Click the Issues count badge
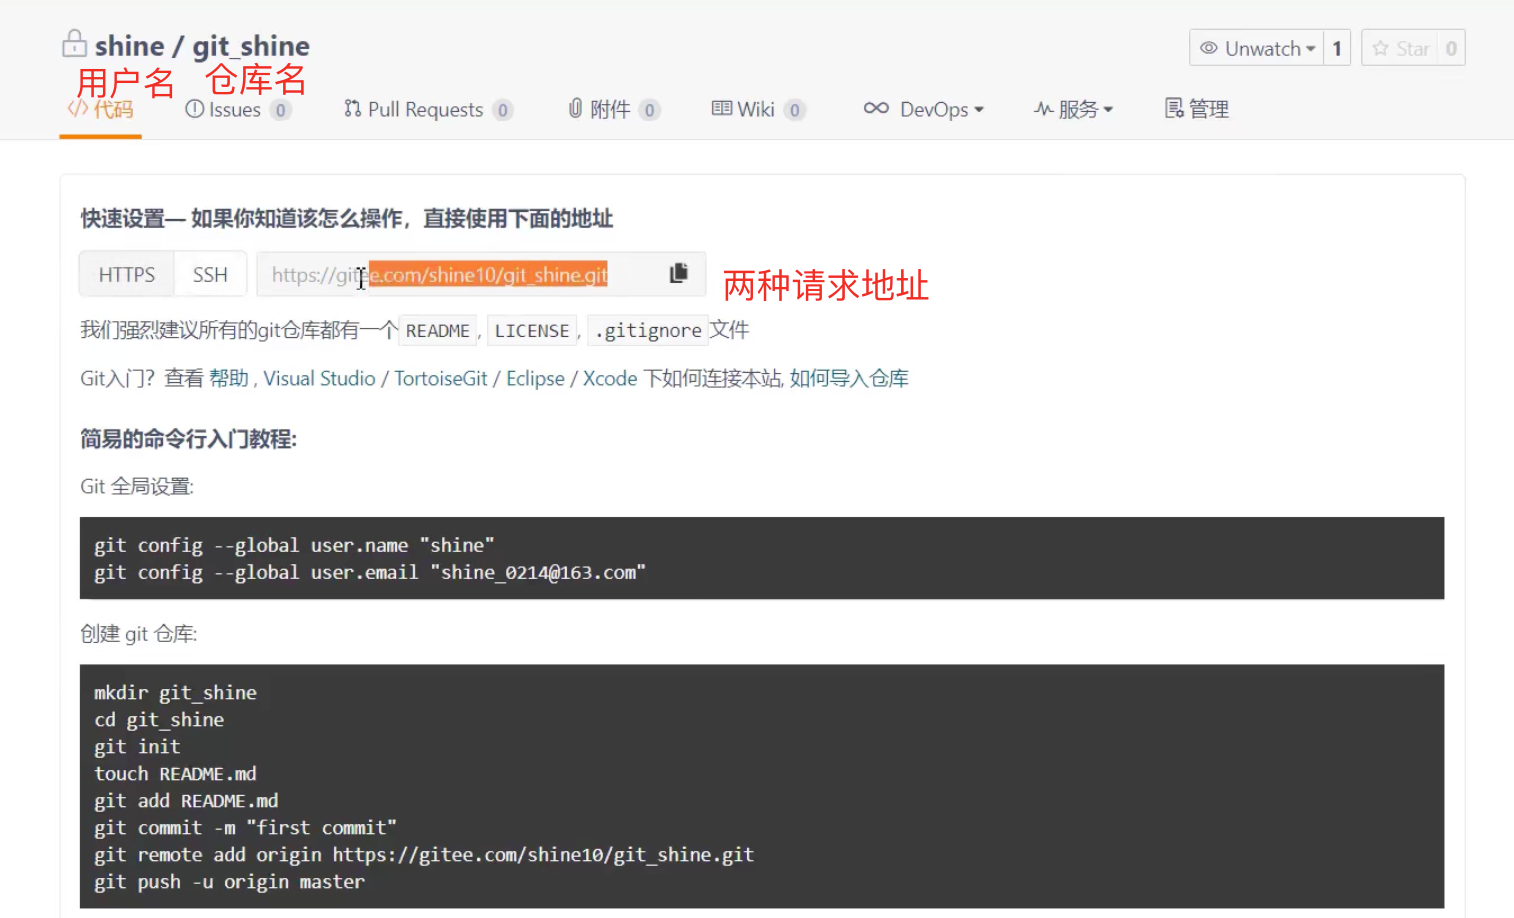 click(x=281, y=110)
